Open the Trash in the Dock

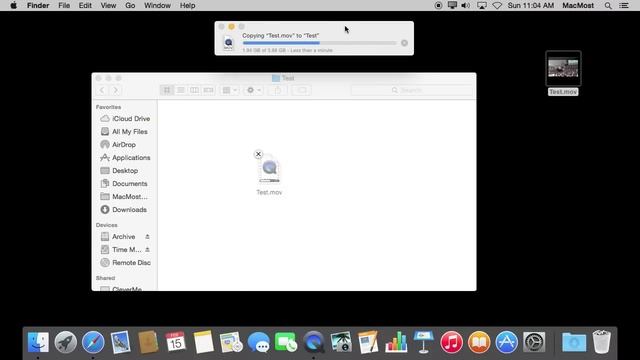point(602,342)
